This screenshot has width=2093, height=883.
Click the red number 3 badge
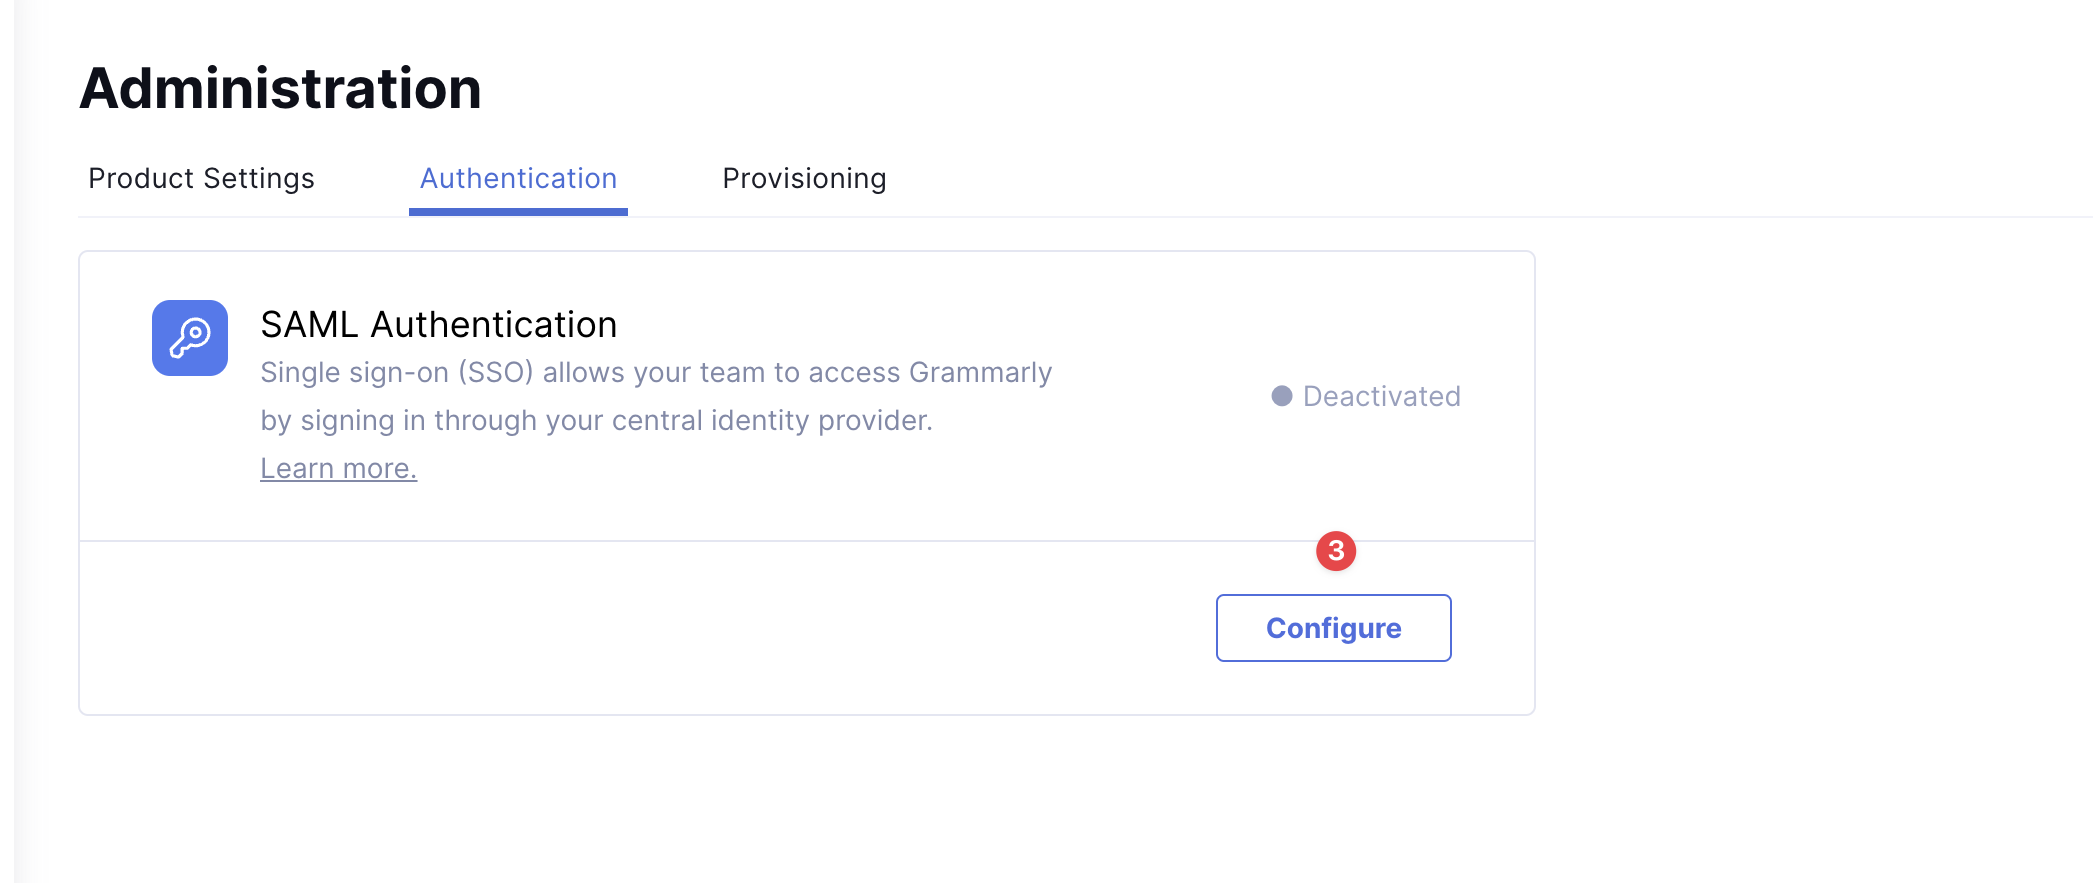point(1336,551)
